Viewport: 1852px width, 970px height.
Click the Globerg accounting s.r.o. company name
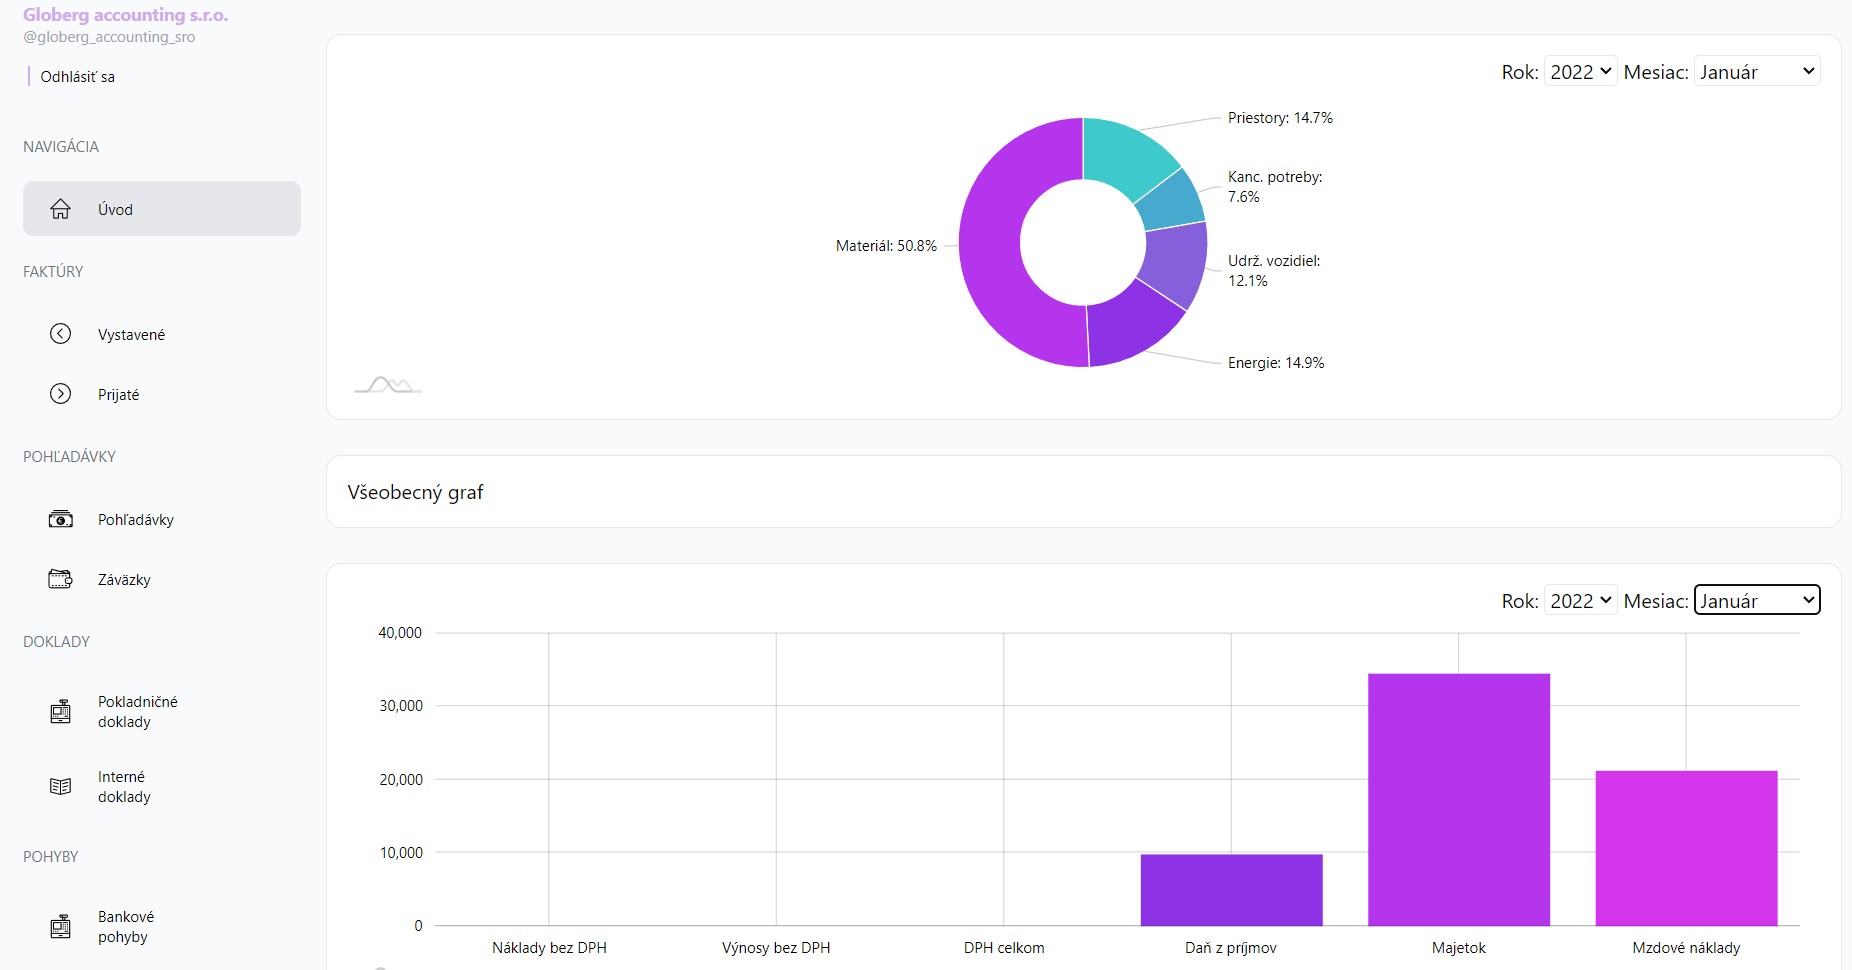[125, 15]
